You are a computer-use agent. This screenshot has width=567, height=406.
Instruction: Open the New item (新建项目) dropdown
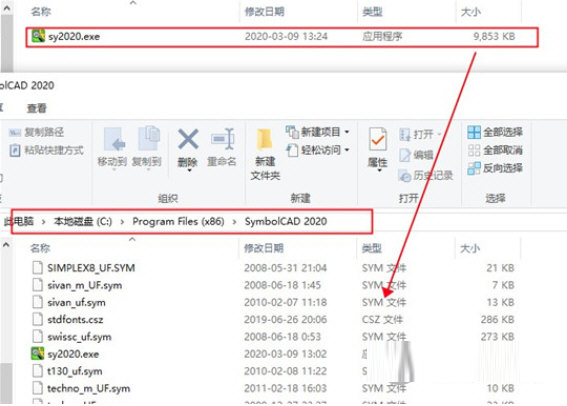[x=317, y=132]
